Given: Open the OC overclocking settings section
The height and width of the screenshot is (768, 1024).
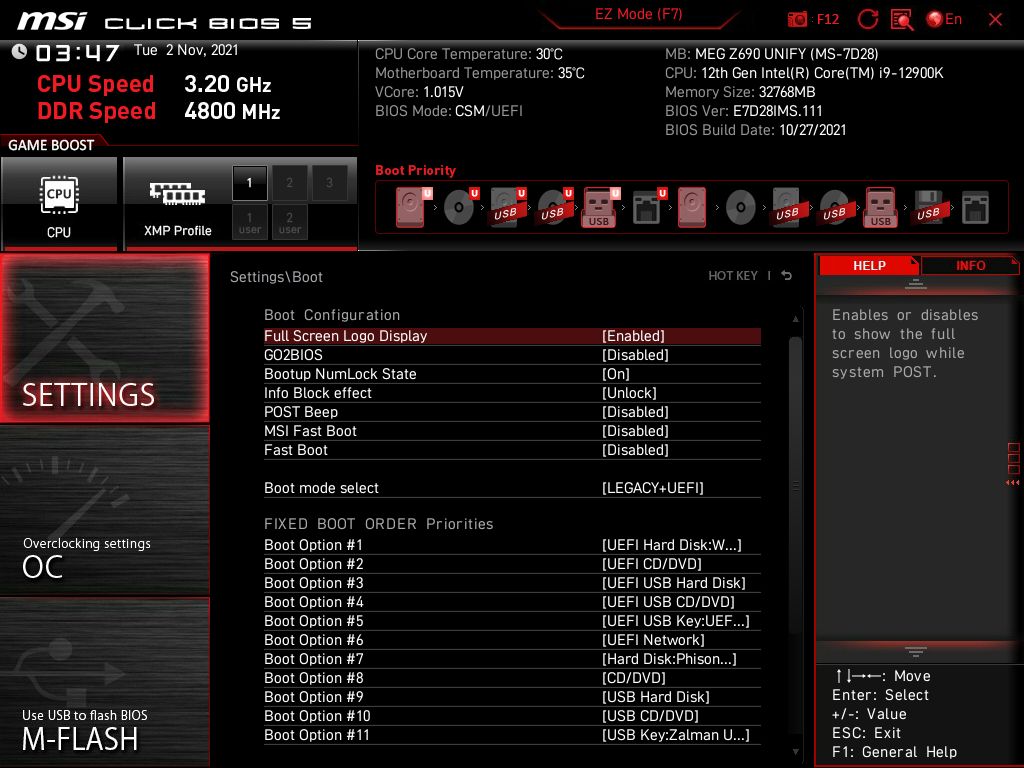Looking at the screenshot, I should click(104, 511).
